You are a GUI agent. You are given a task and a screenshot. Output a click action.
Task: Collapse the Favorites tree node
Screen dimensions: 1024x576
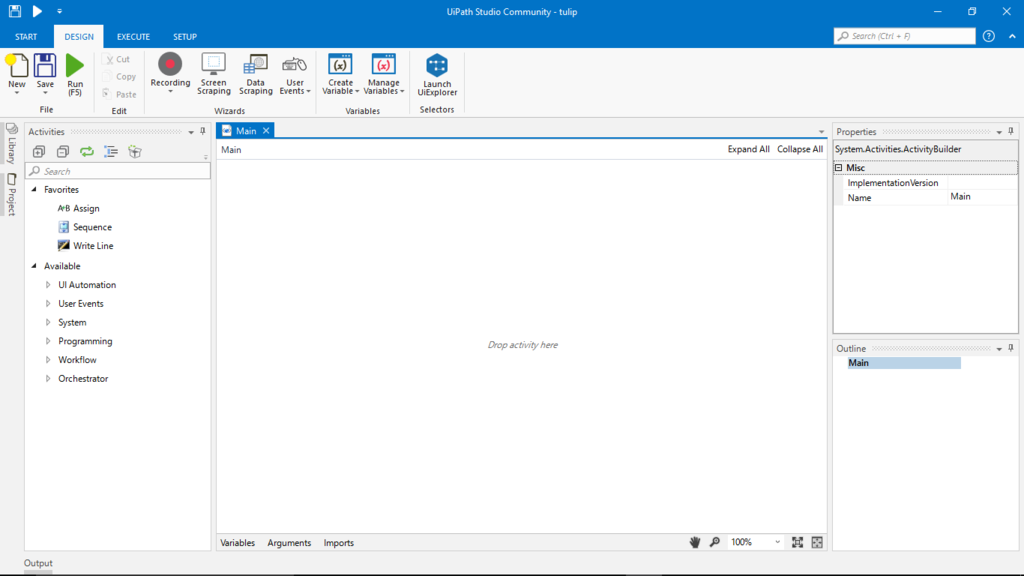coord(35,189)
